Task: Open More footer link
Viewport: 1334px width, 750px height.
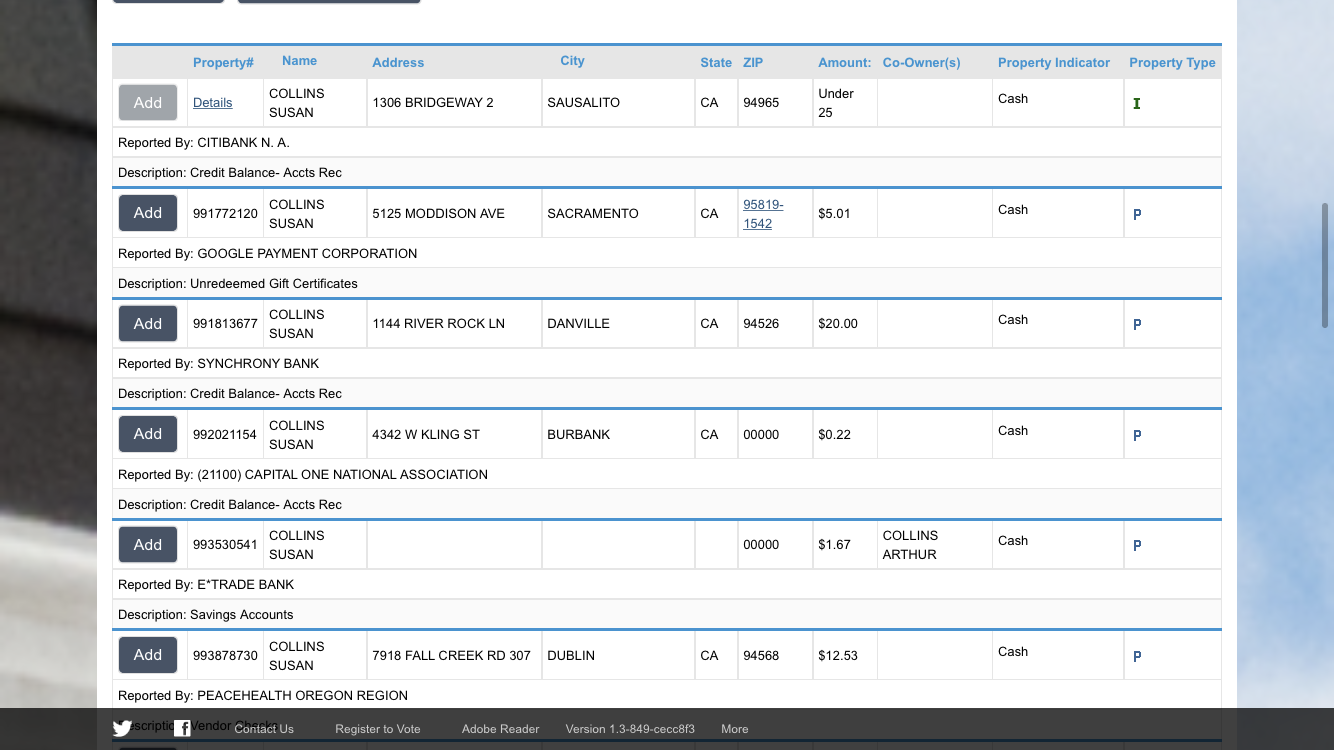Action: click(735, 729)
